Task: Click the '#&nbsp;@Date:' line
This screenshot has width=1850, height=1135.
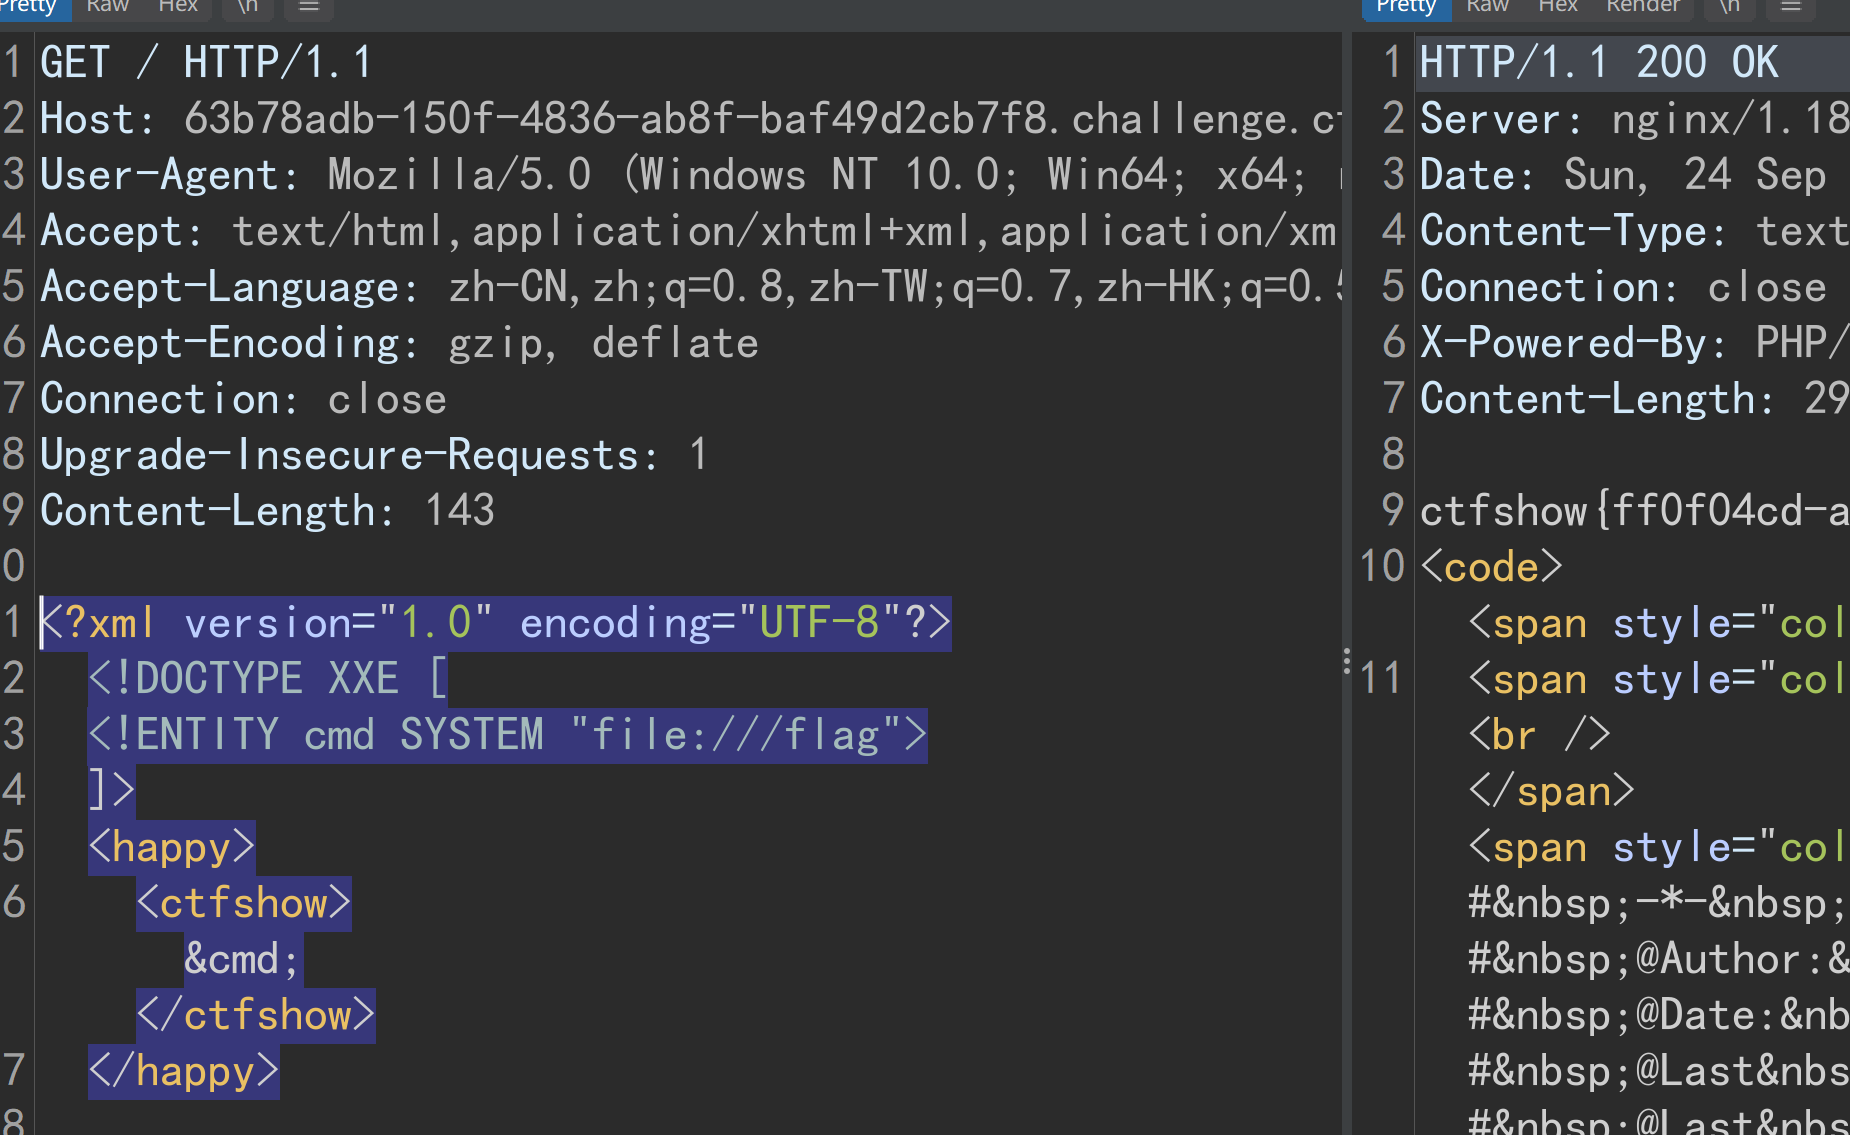Action: [x=1658, y=1015]
